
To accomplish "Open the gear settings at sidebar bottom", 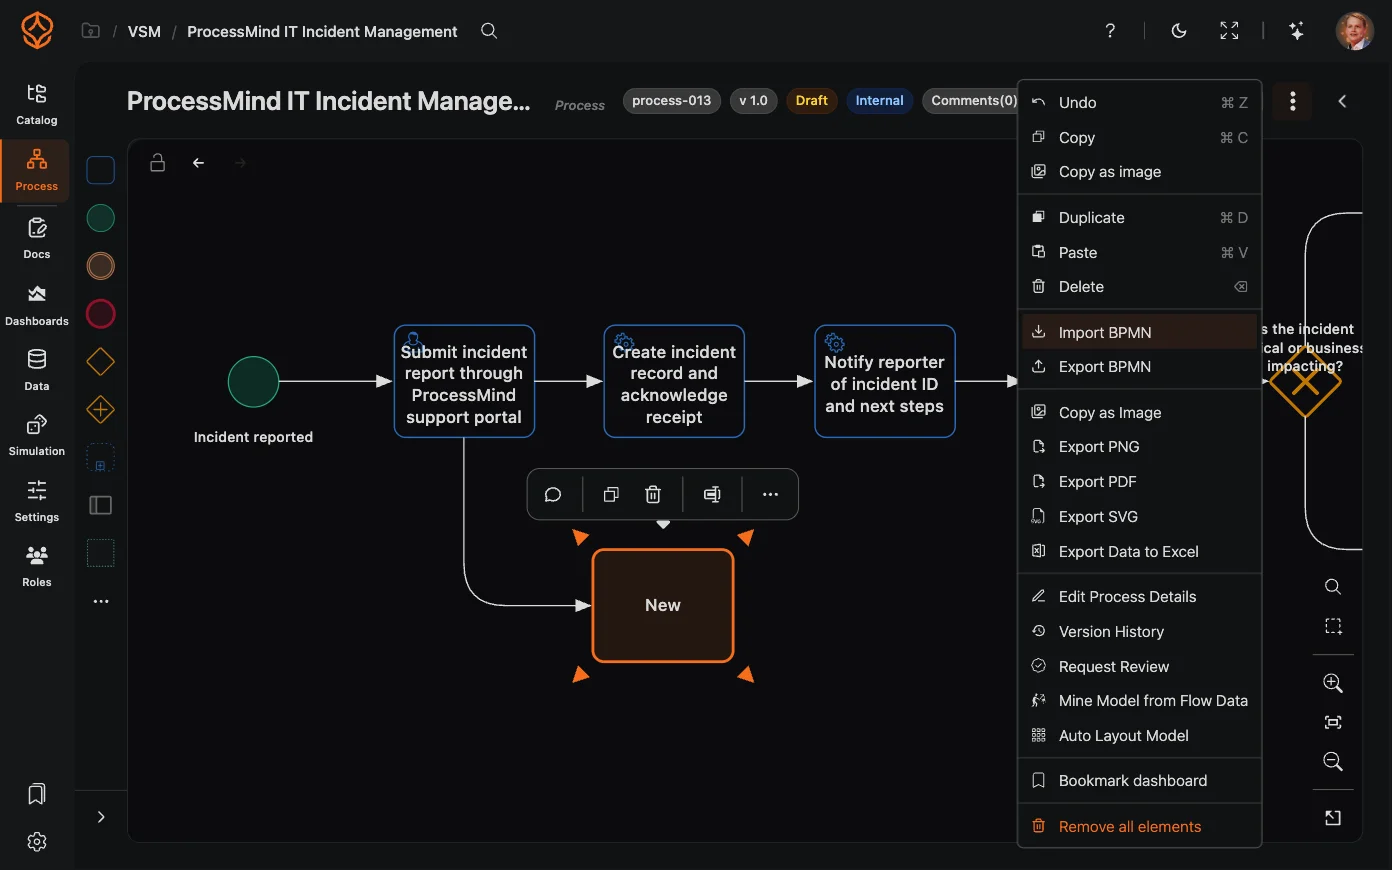I will tap(37, 842).
